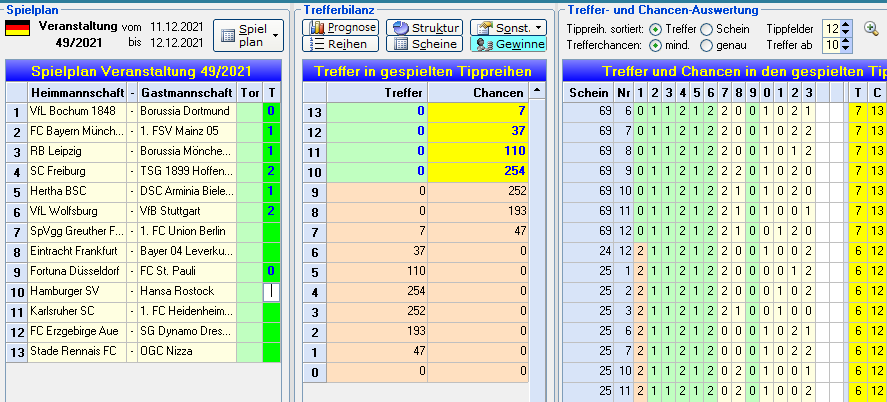This screenshot has width=887, height=402.
Task: Open the Reihen view
Action: pyautogui.click(x=340, y=44)
